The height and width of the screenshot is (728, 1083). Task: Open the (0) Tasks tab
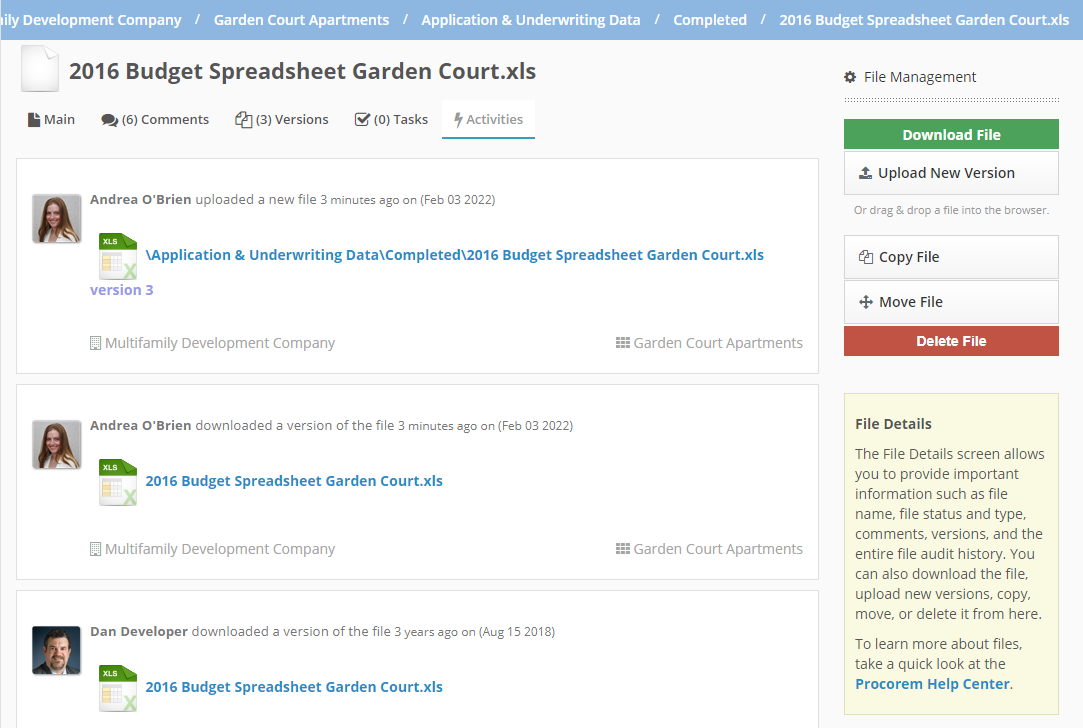(391, 119)
